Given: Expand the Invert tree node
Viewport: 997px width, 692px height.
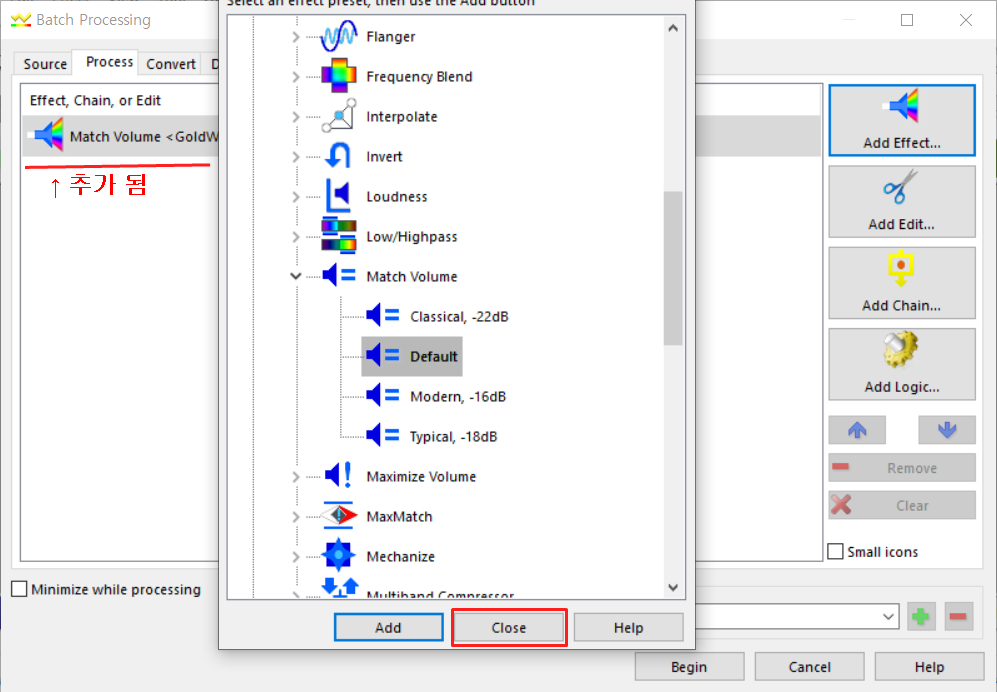Looking at the screenshot, I should 296,157.
